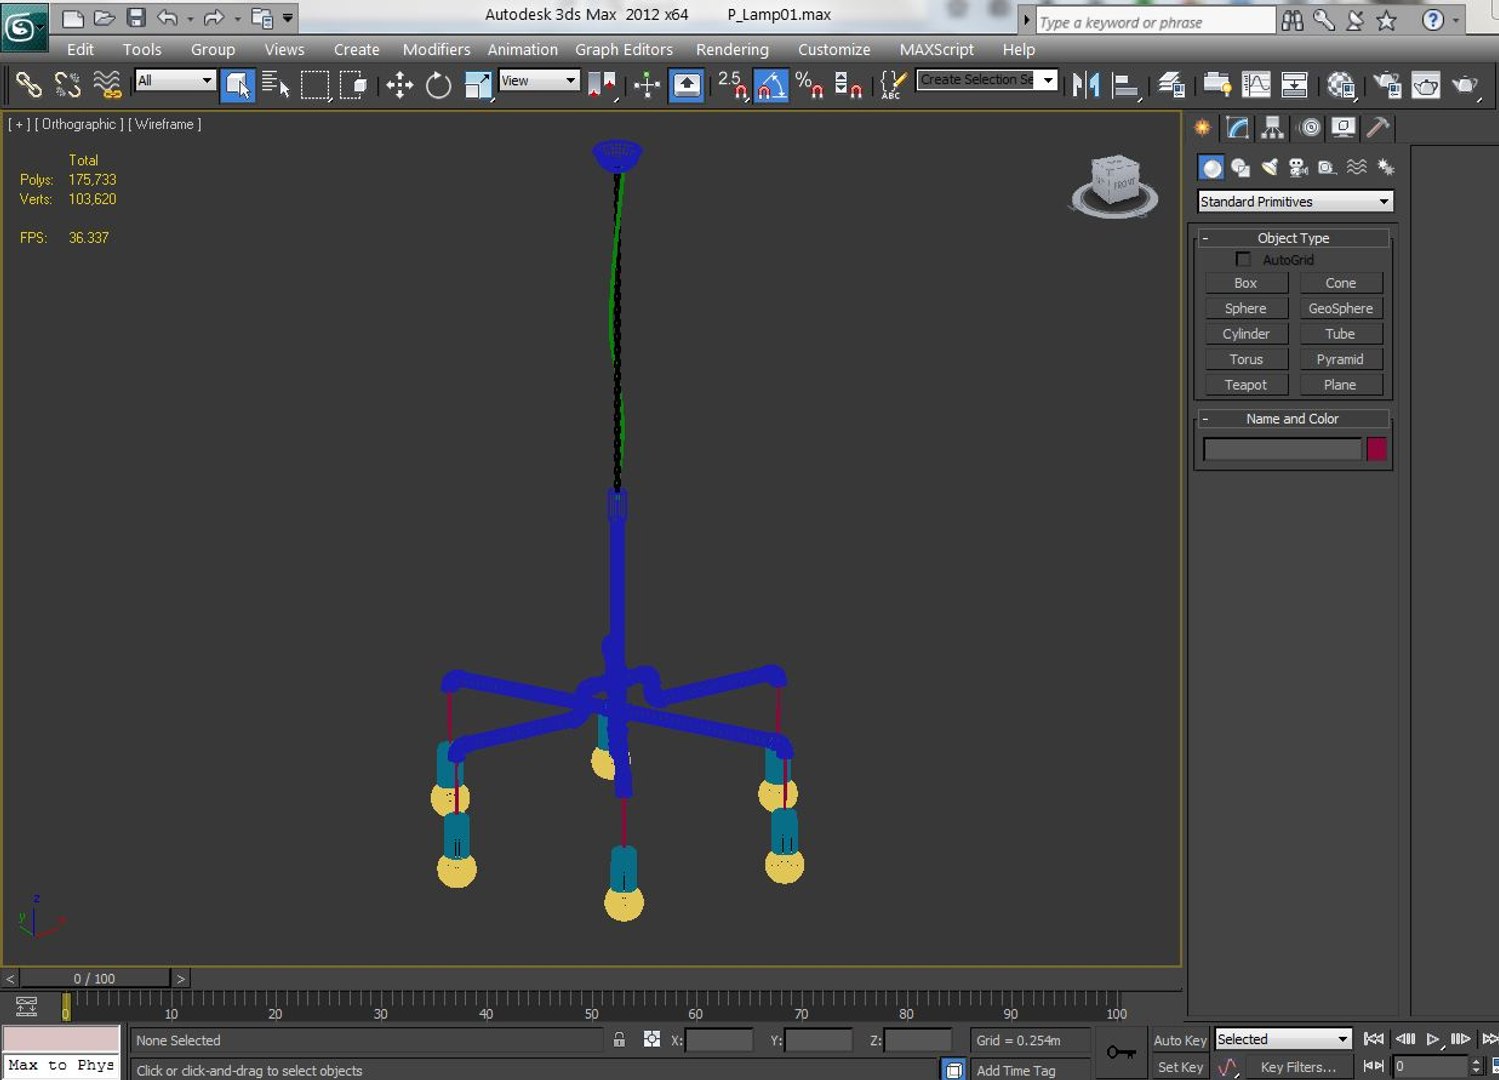Create a Teapot primitive
This screenshot has height=1080, width=1499.
[1245, 384]
